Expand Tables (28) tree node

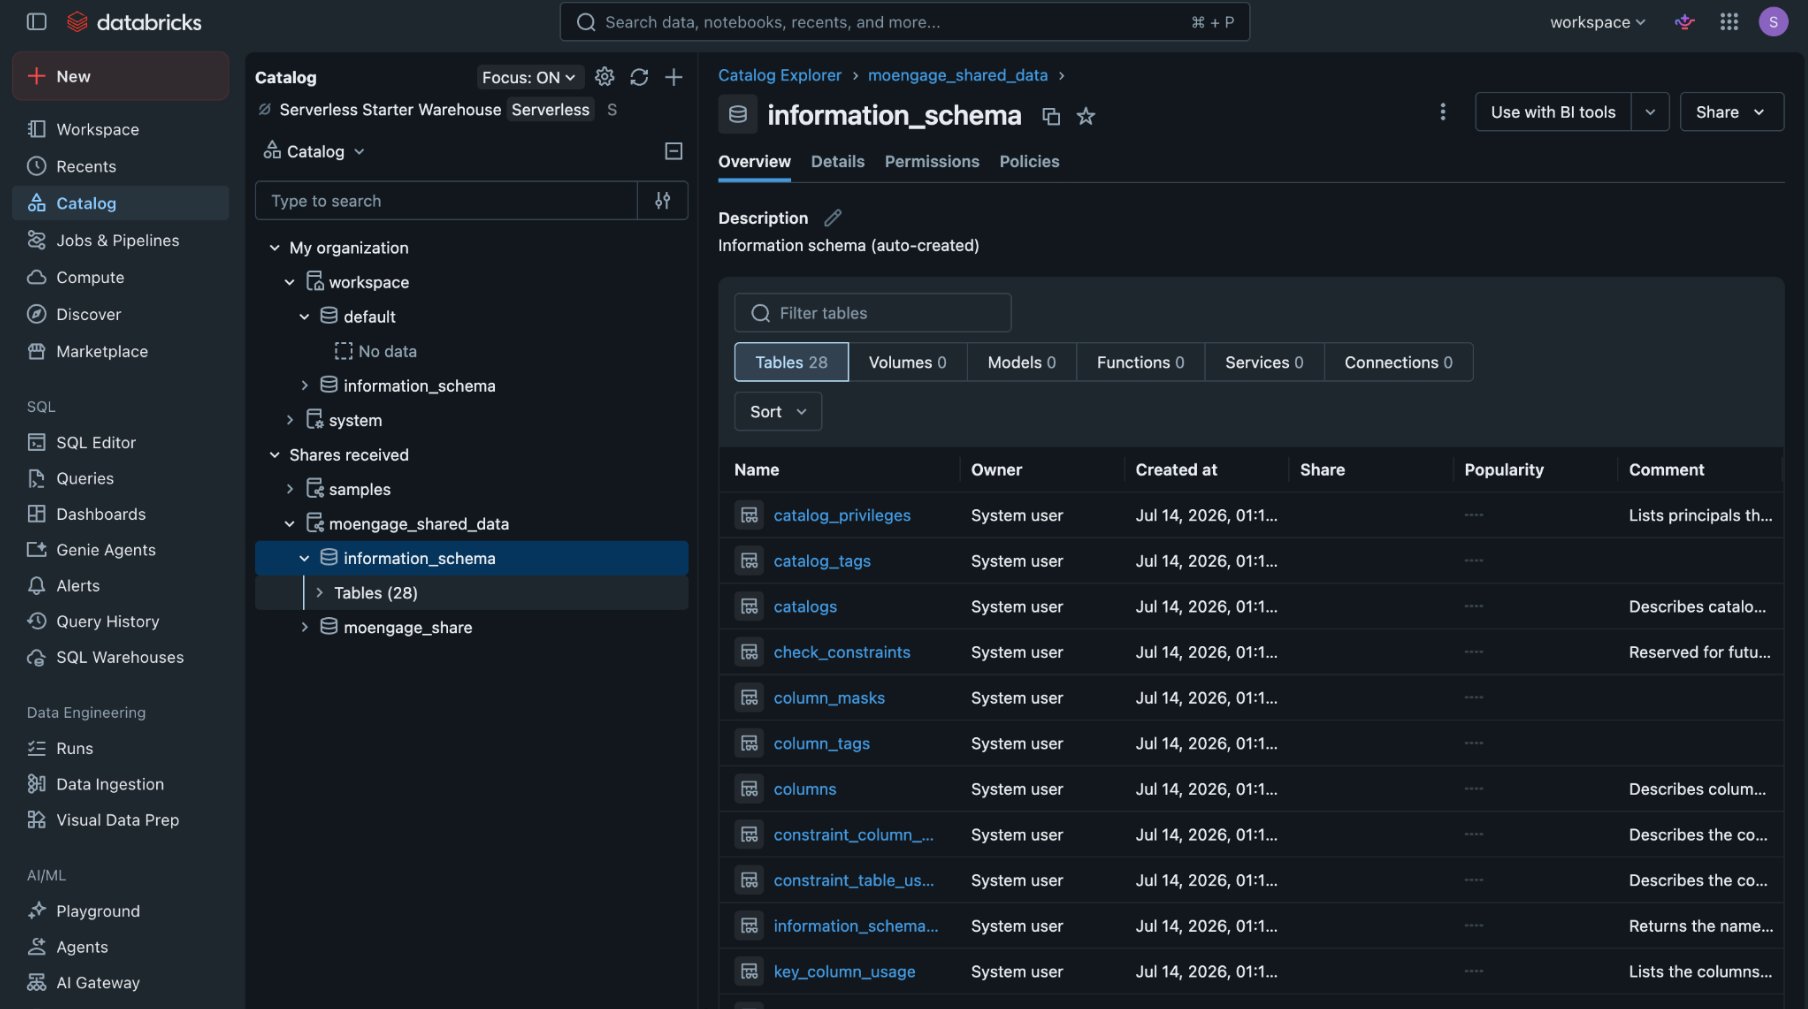tap(319, 593)
